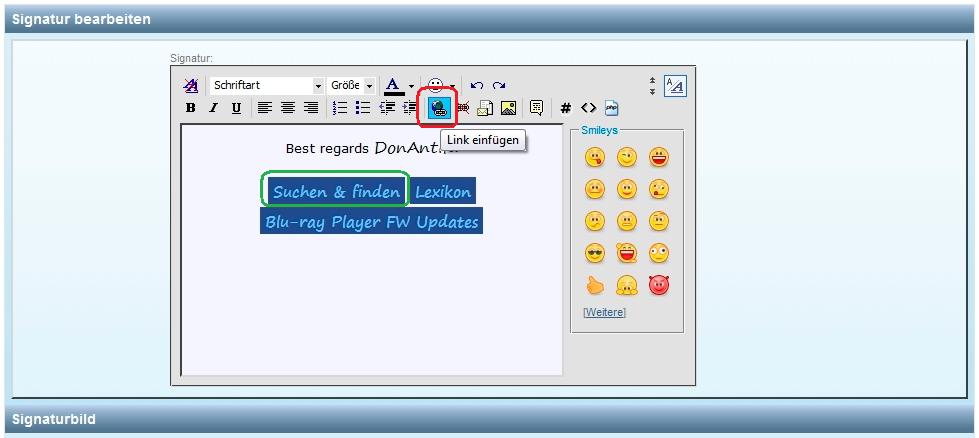Click the Weitere smileys link
This screenshot has width=979, height=438.
coord(604,312)
